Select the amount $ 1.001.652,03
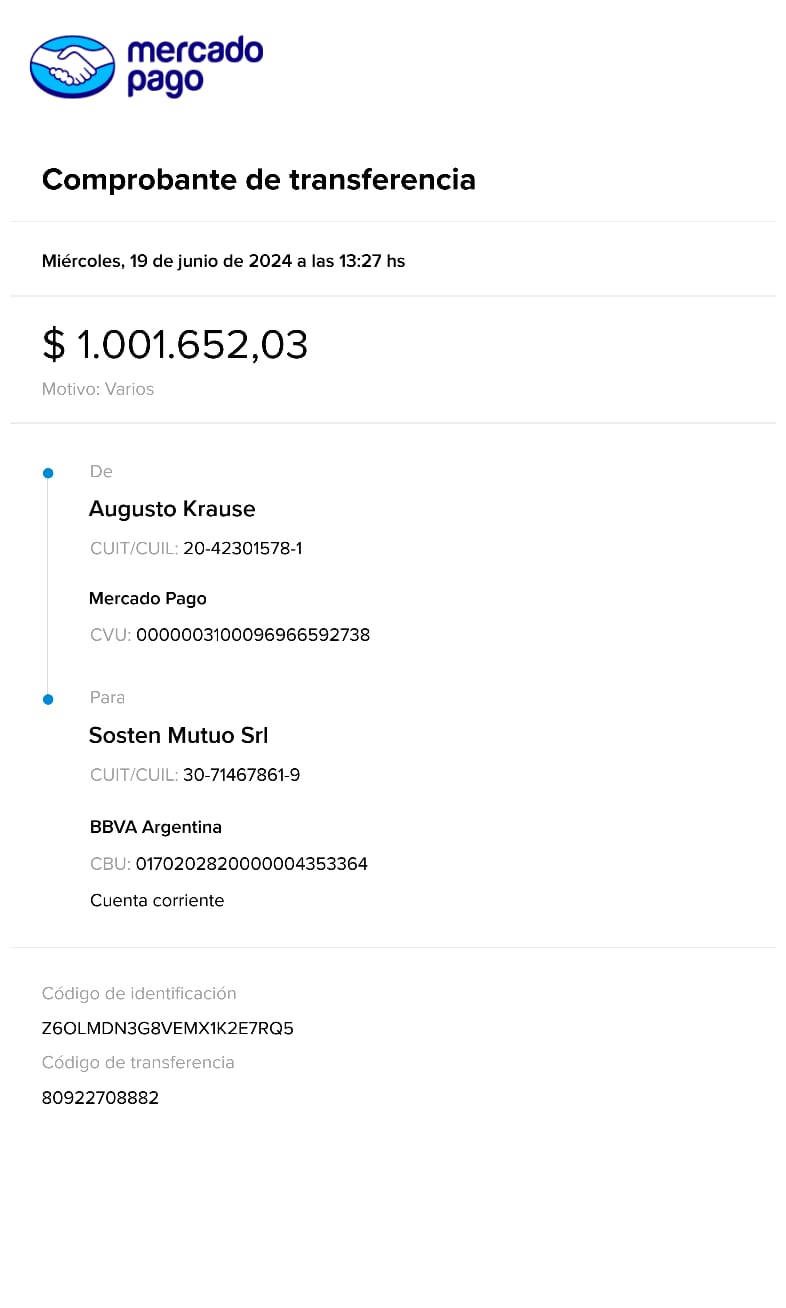Image resolution: width=786 pixels, height=1308 pixels. click(175, 344)
